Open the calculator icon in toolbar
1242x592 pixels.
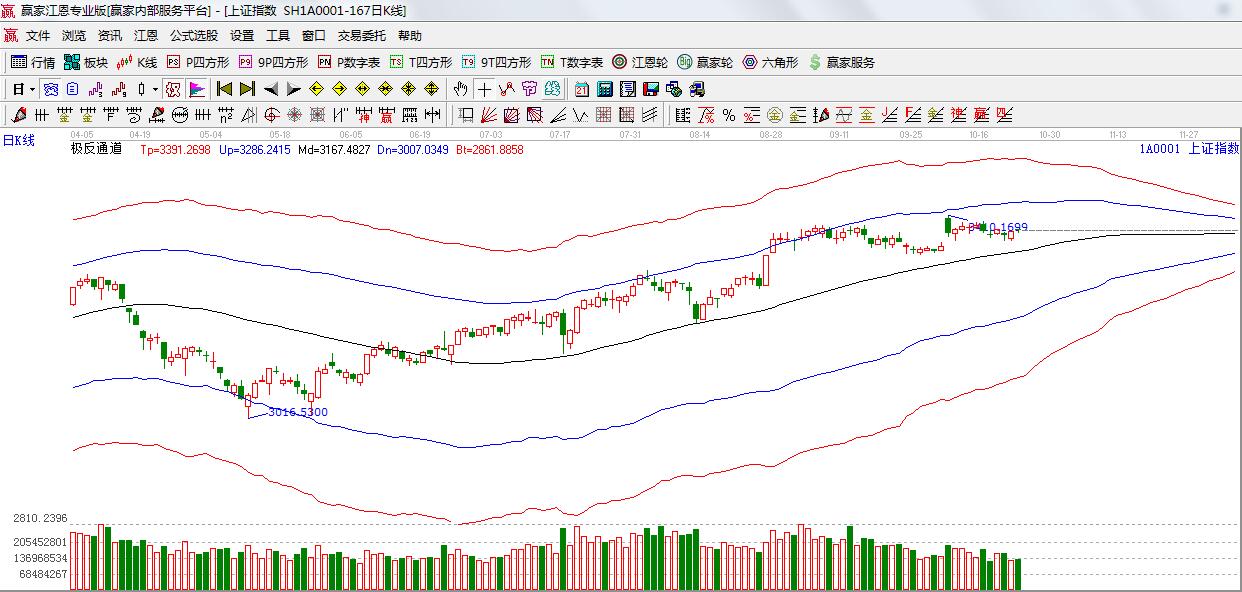(x=604, y=89)
